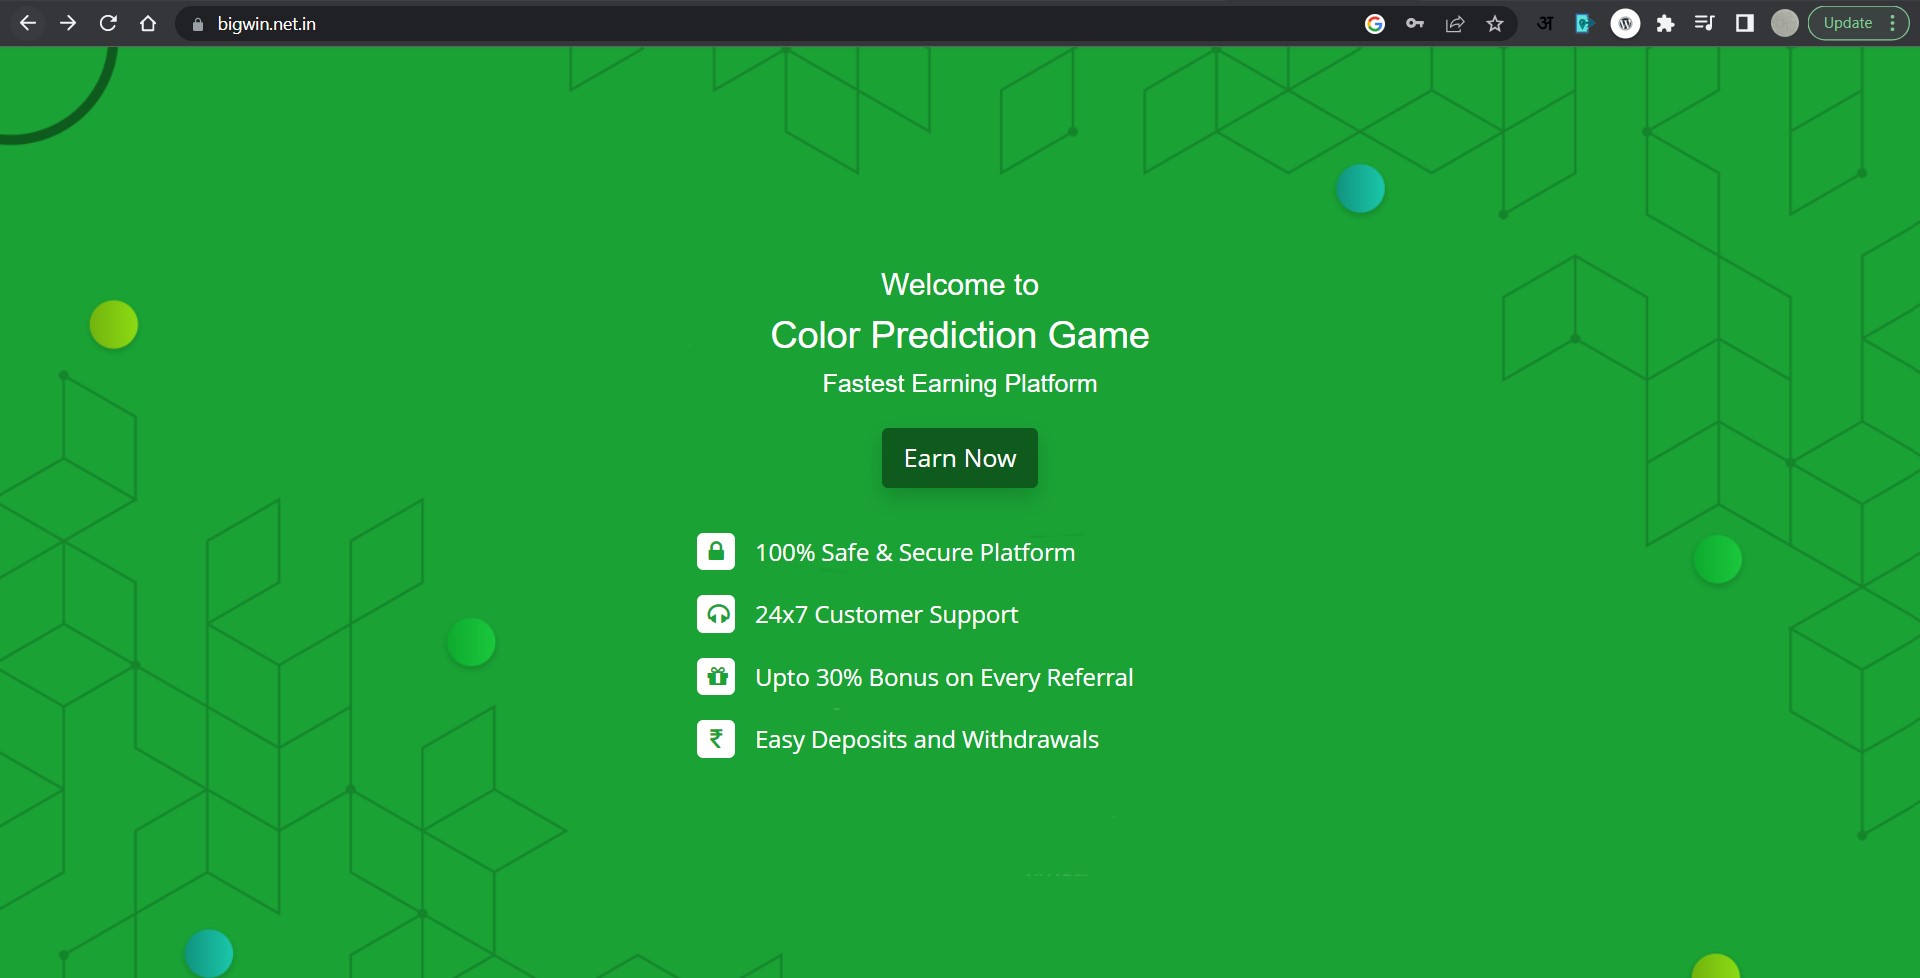Click the Earn Now button
Image resolution: width=1920 pixels, height=978 pixels.
960,458
